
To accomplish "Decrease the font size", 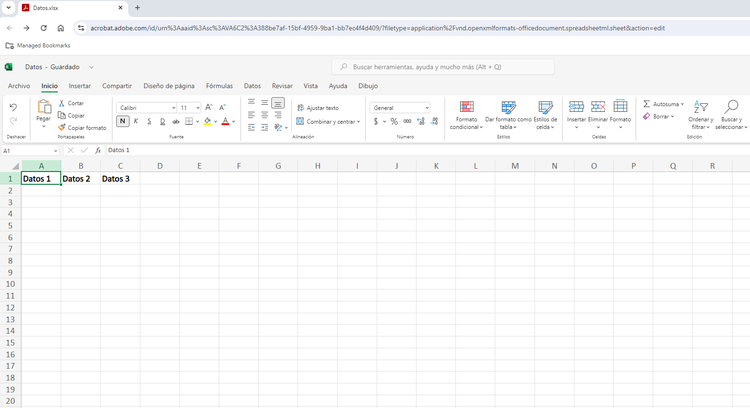I will 222,108.
